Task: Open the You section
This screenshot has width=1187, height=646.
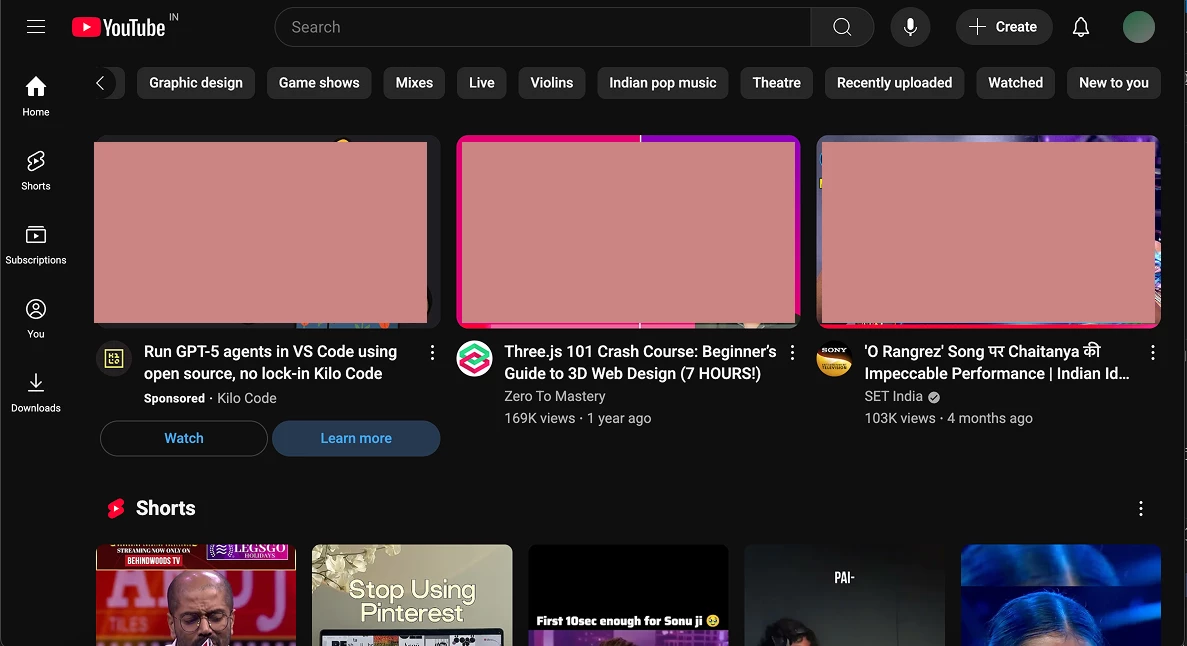Action: coord(36,319)
